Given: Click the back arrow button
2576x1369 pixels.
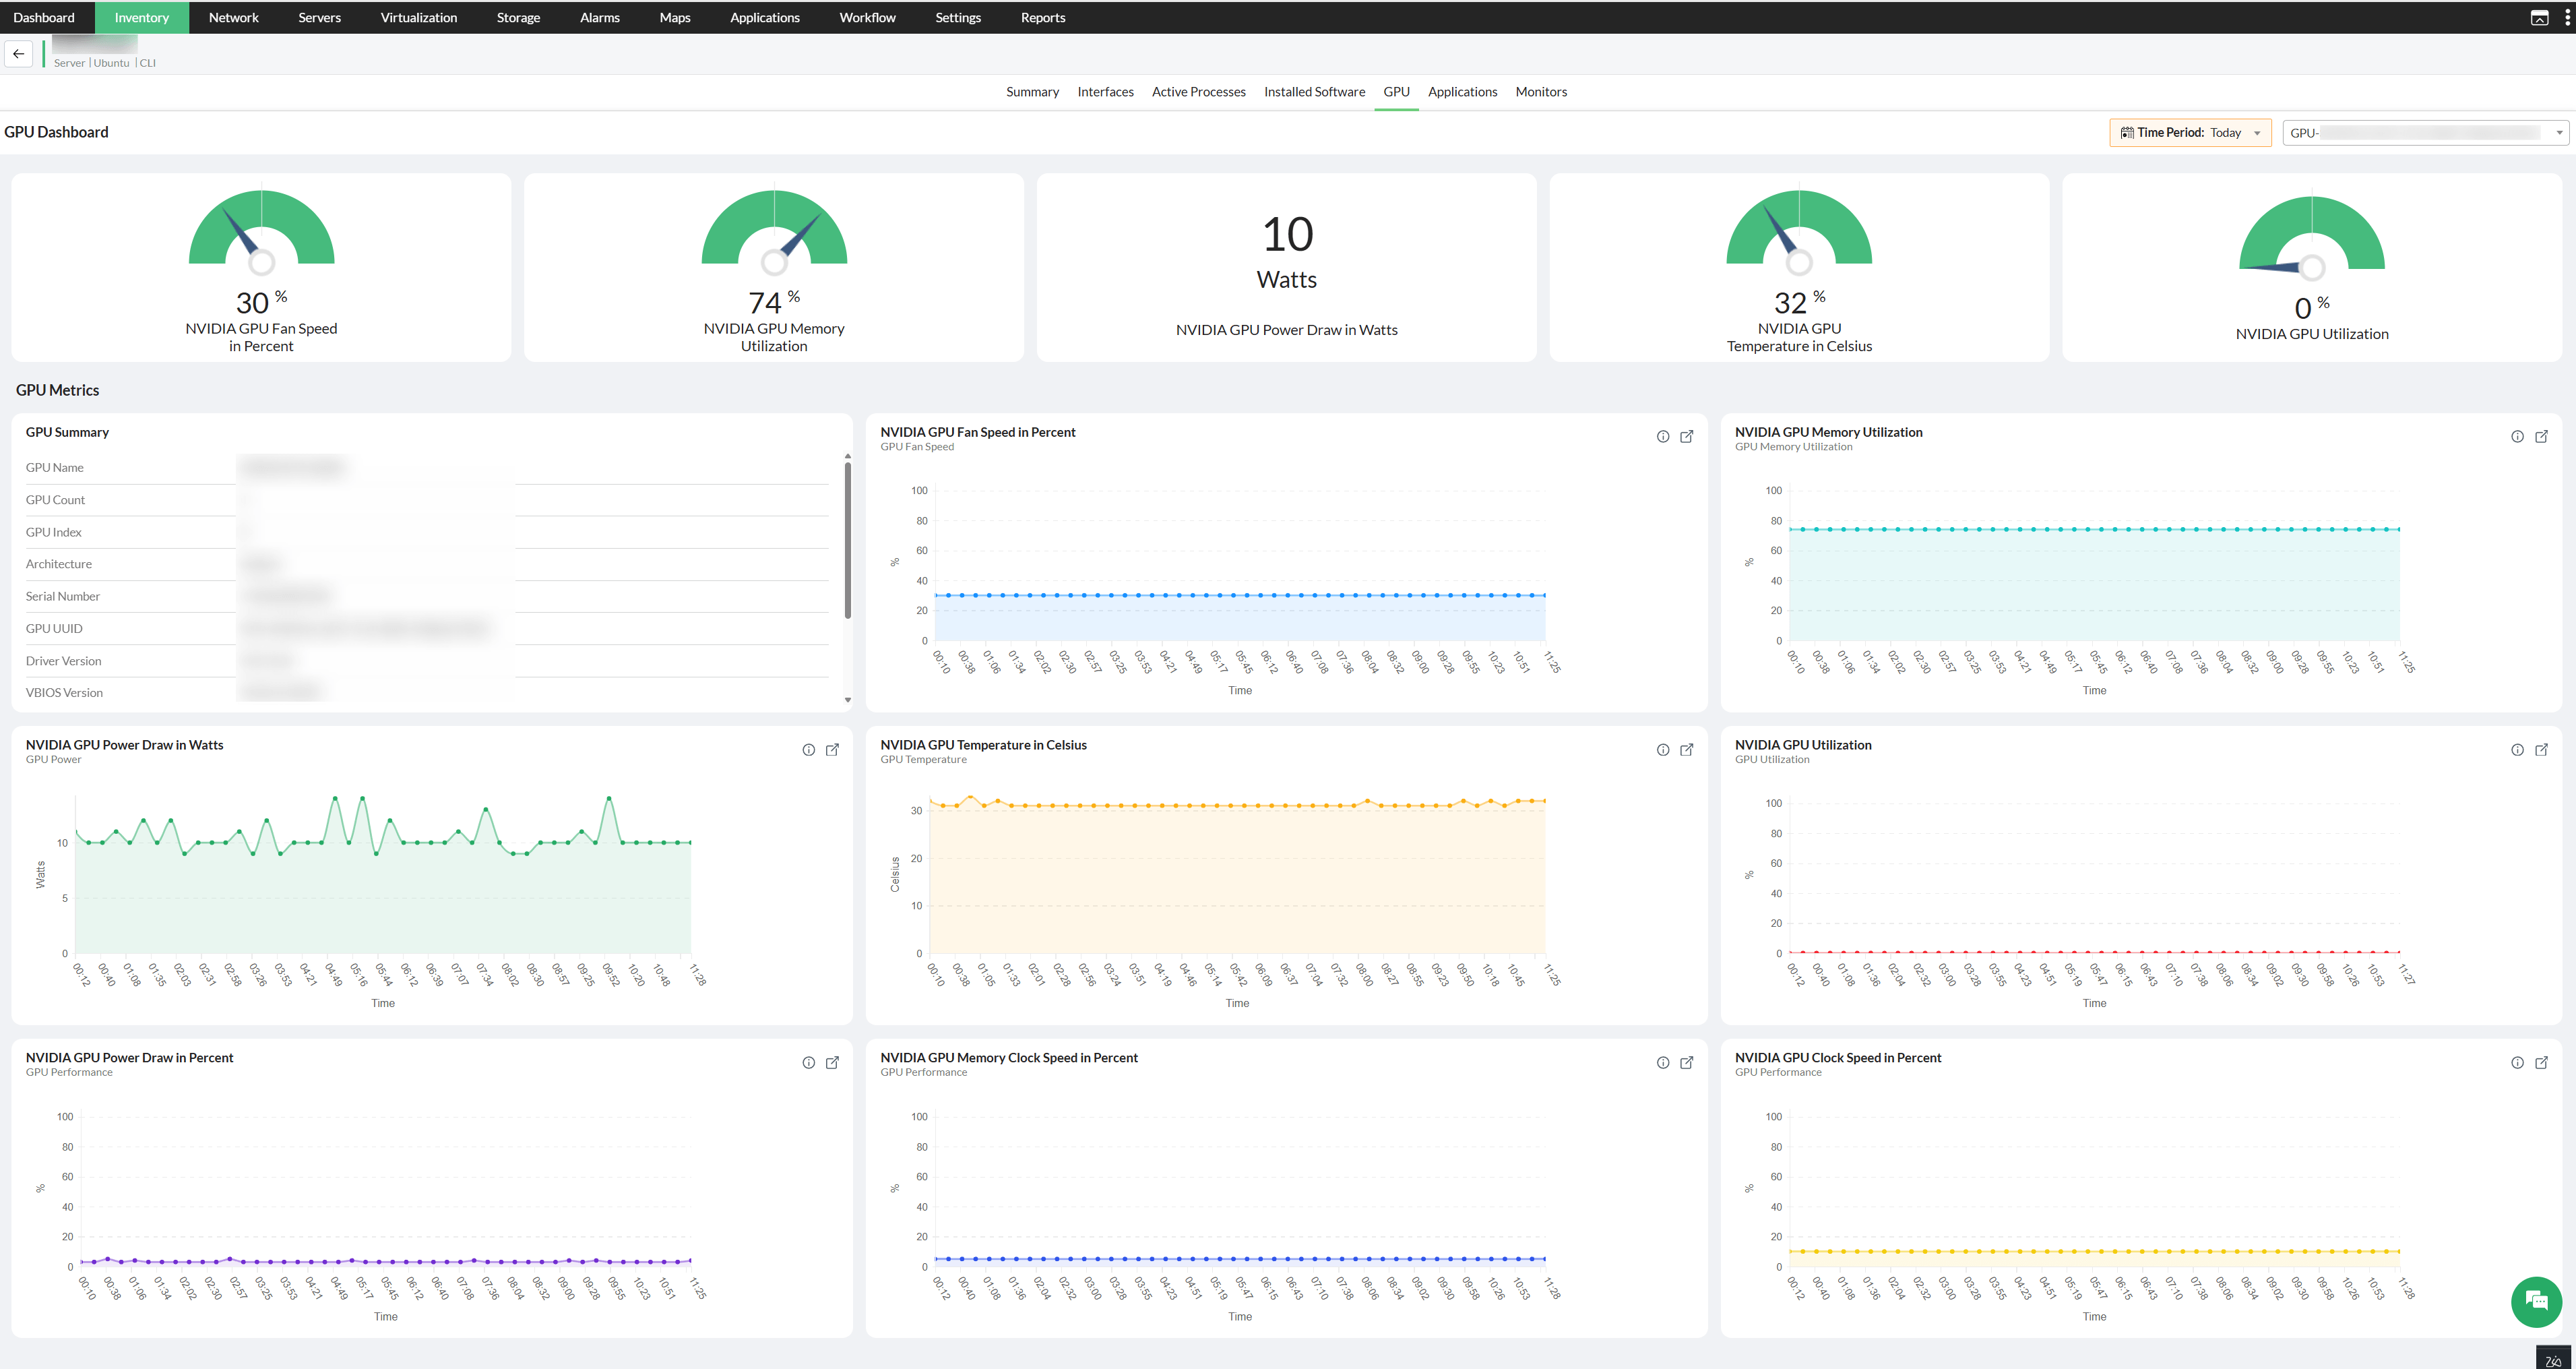Looking at the screenshot, I should pyautogui.click(x=19, y=54).
